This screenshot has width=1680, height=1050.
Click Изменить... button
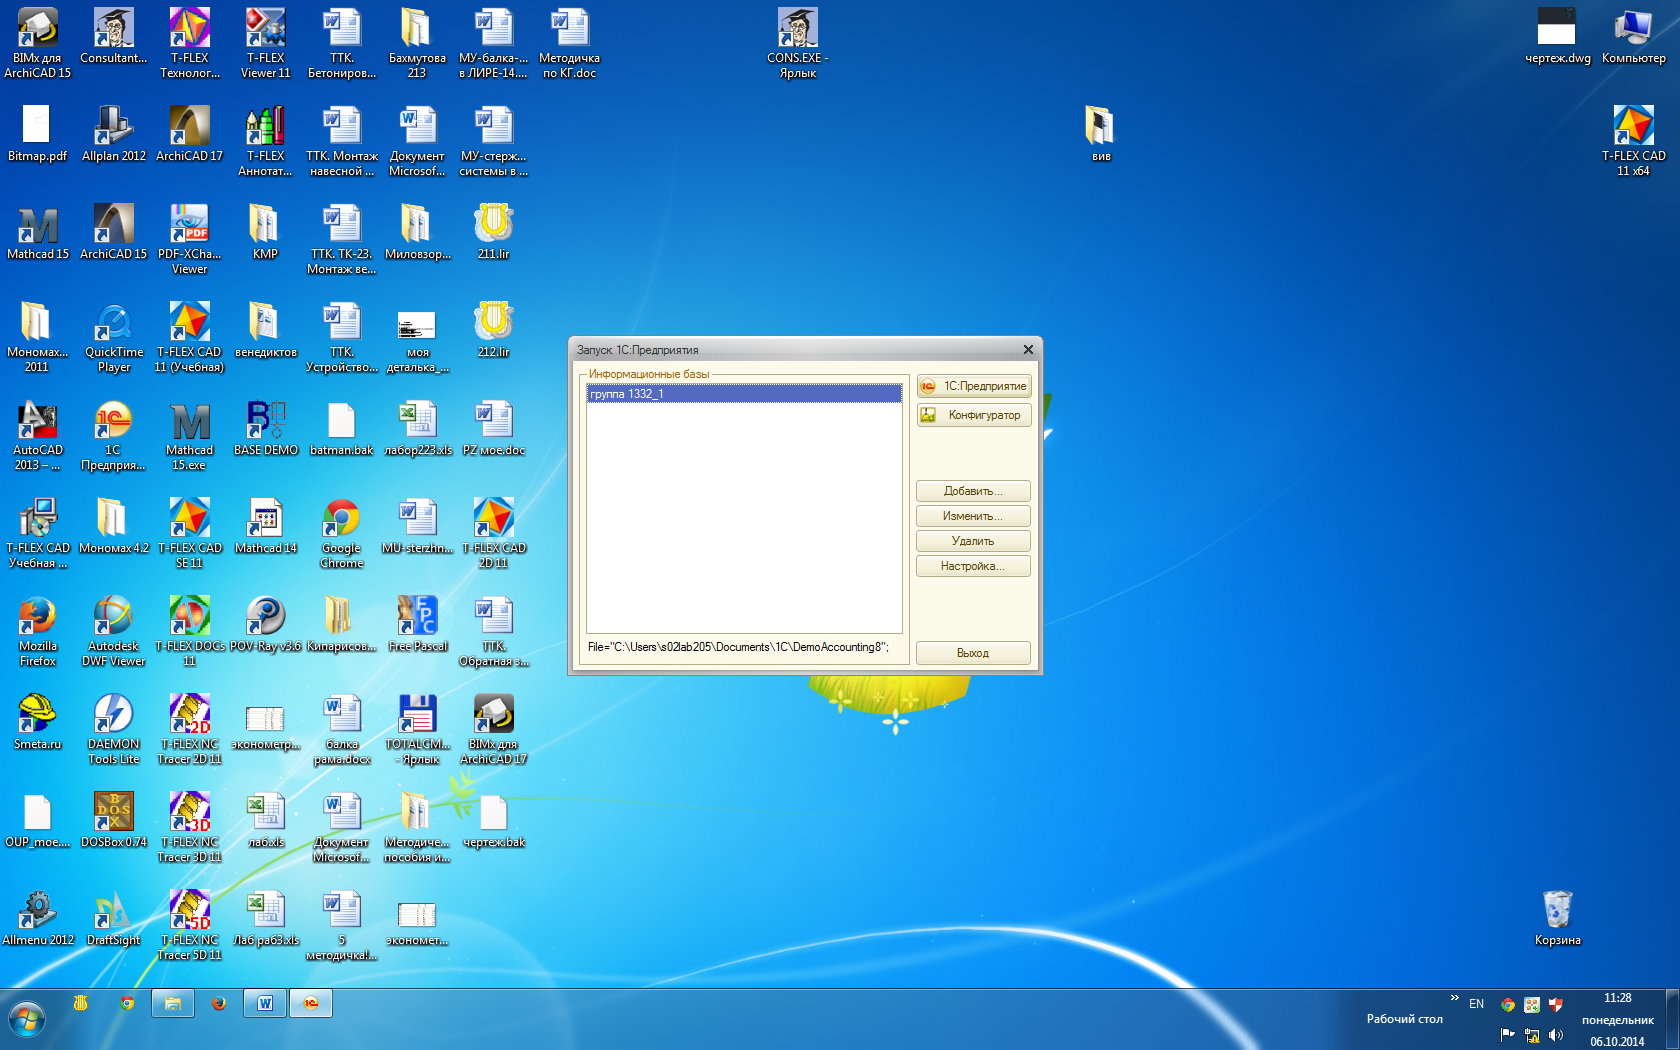[x=973, y=516]
